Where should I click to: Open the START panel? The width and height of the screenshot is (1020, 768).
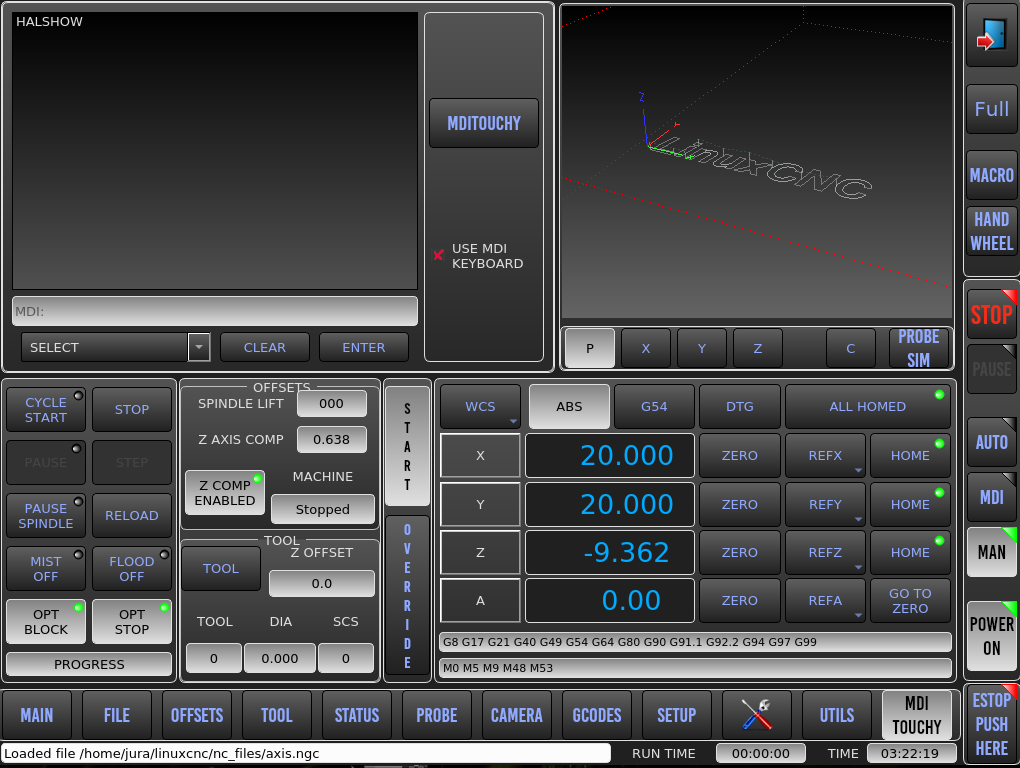(407, 446)
